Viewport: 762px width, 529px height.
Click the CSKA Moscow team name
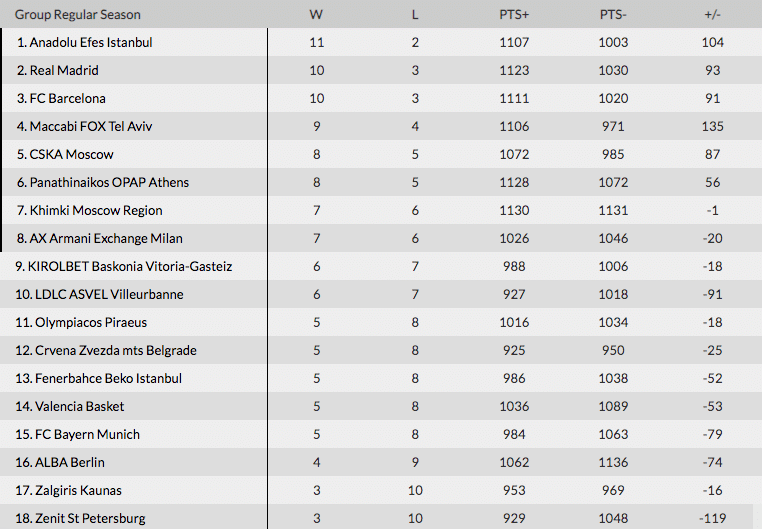click(72, 155)
